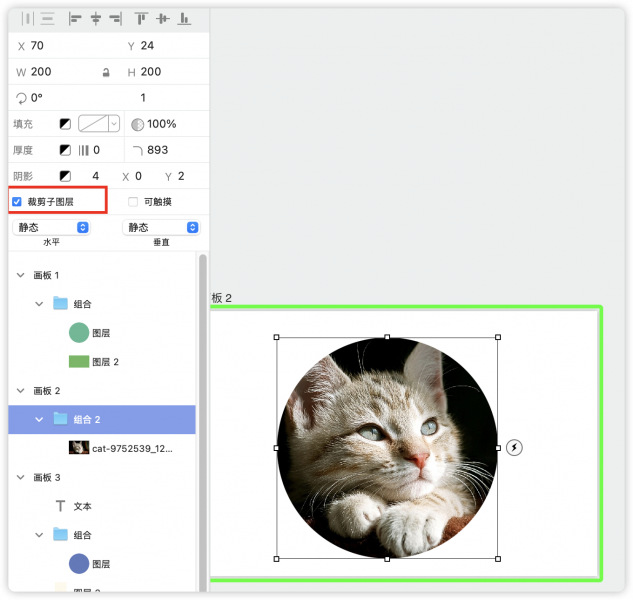Screen dimensions: 633x600
Task: Toggle the 阴影 shadow color box
Action: click(x=65, y=176)
